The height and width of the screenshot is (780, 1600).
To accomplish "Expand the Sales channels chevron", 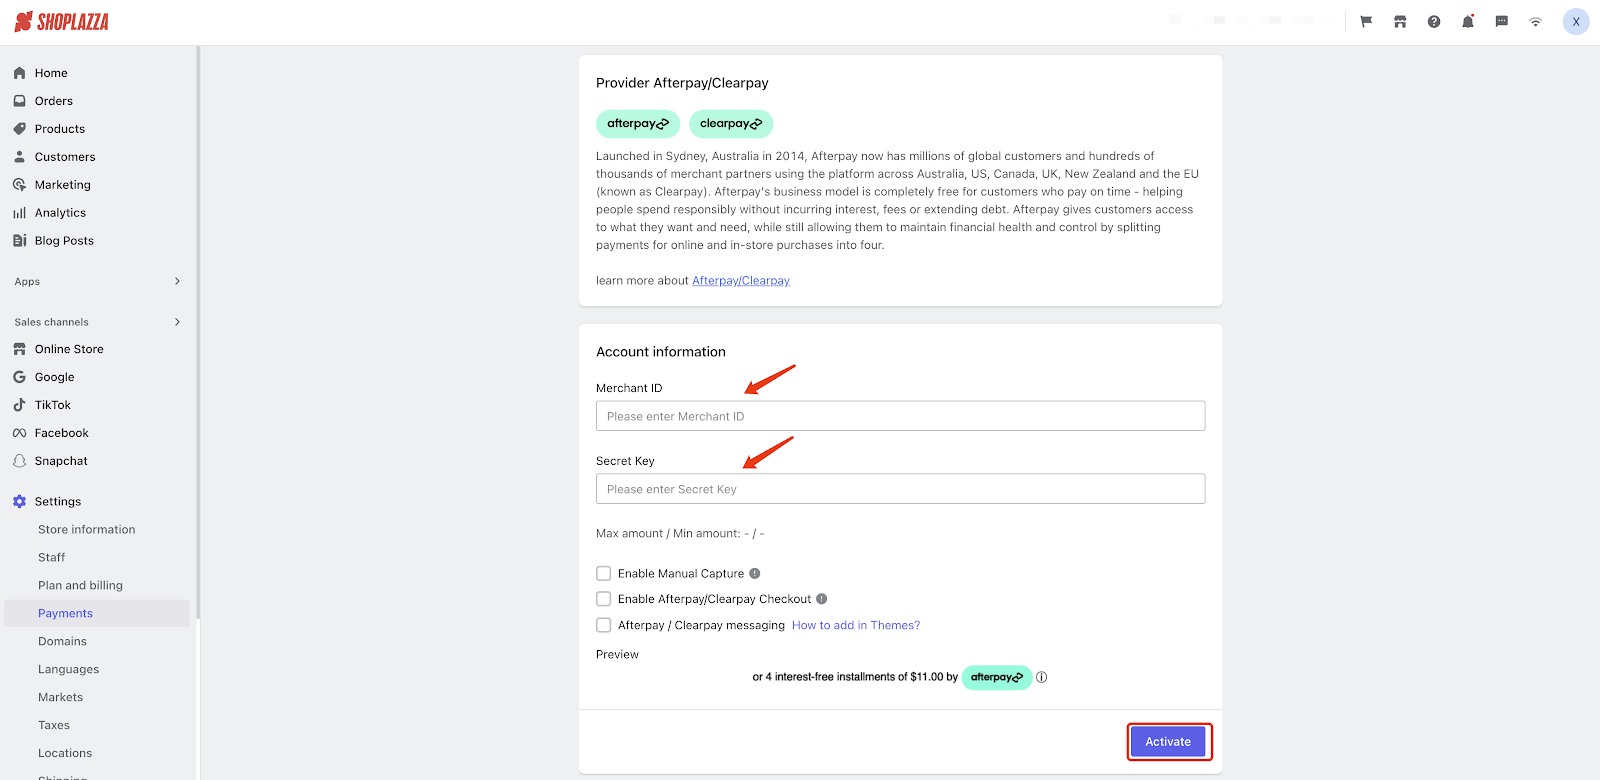I will click(177, 322).
